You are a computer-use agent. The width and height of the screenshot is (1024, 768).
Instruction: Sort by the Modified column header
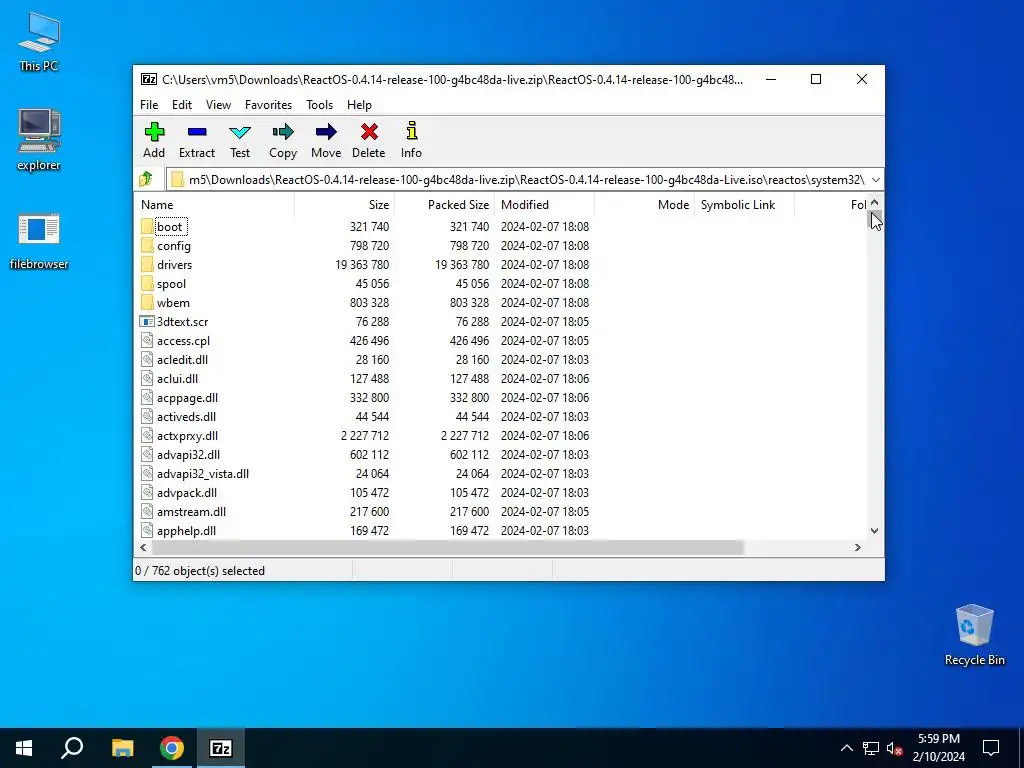pos(544,204)
